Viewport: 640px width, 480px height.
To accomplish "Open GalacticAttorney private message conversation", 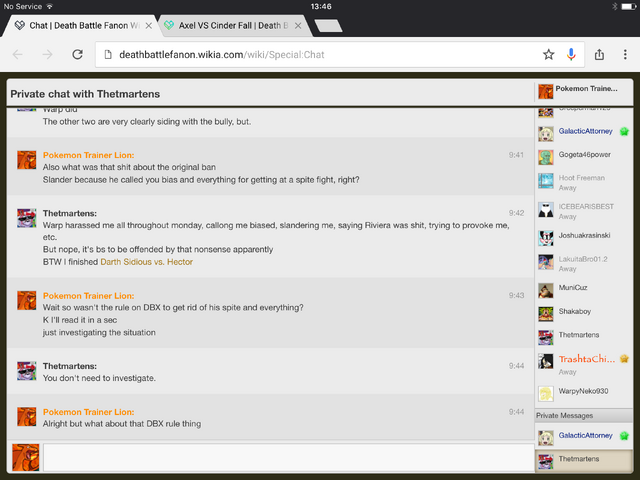I will click(x=584, y=436).
